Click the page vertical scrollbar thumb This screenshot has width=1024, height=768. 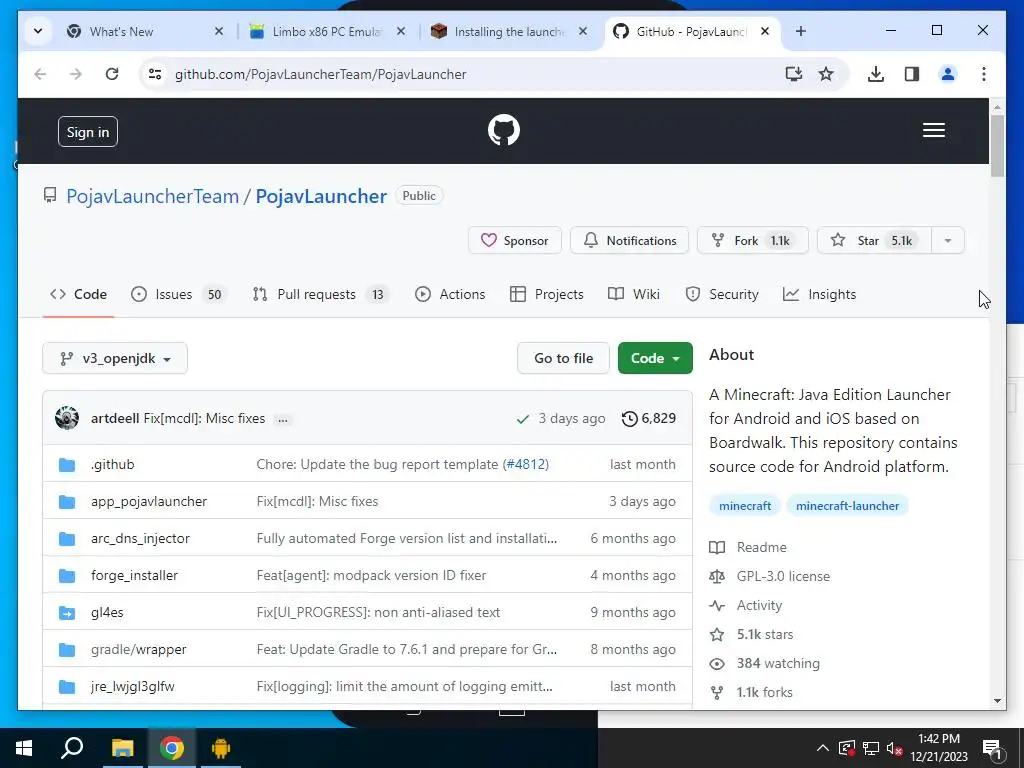click(997, 145)
